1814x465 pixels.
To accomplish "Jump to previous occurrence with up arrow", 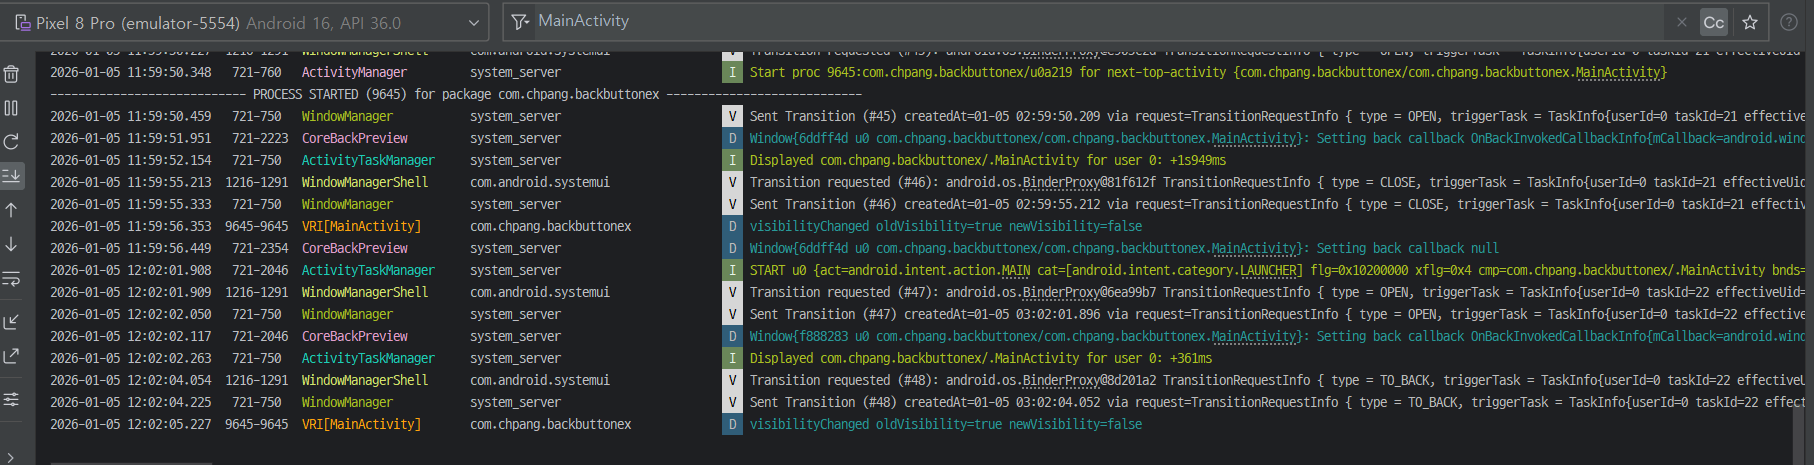I will (11, 210).
